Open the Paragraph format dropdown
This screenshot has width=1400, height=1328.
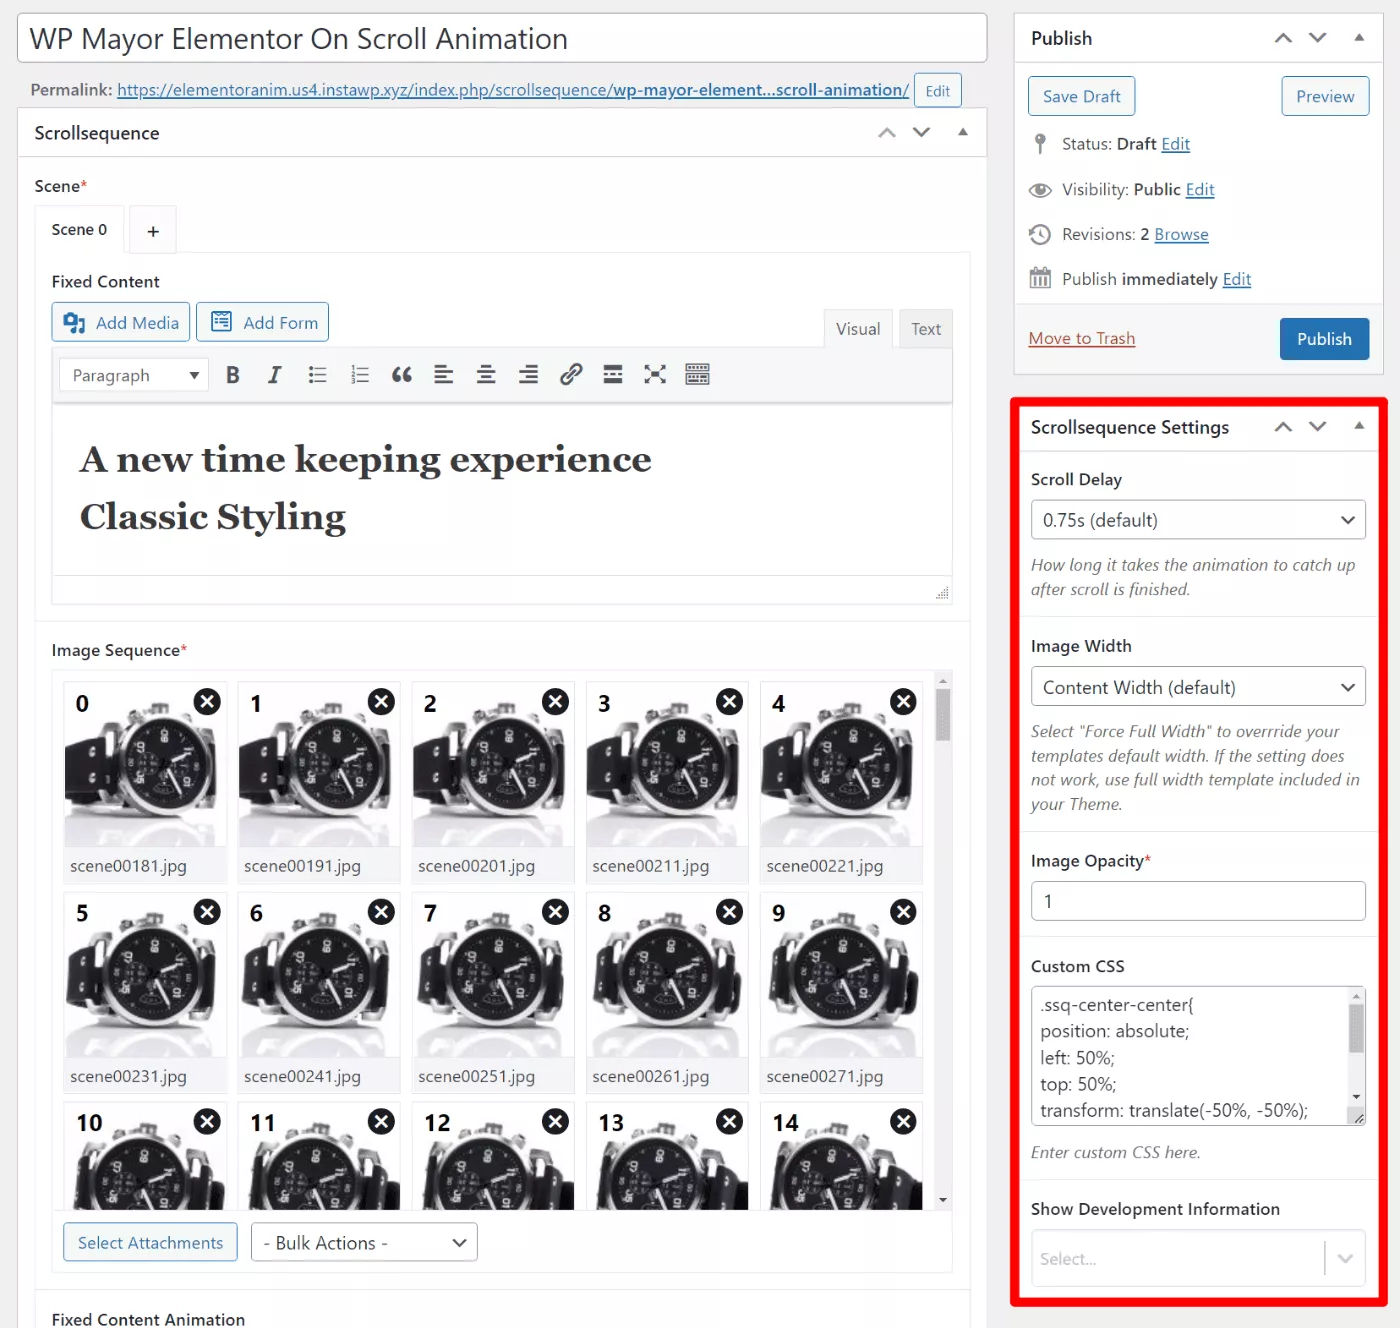(x=134, y=375)
